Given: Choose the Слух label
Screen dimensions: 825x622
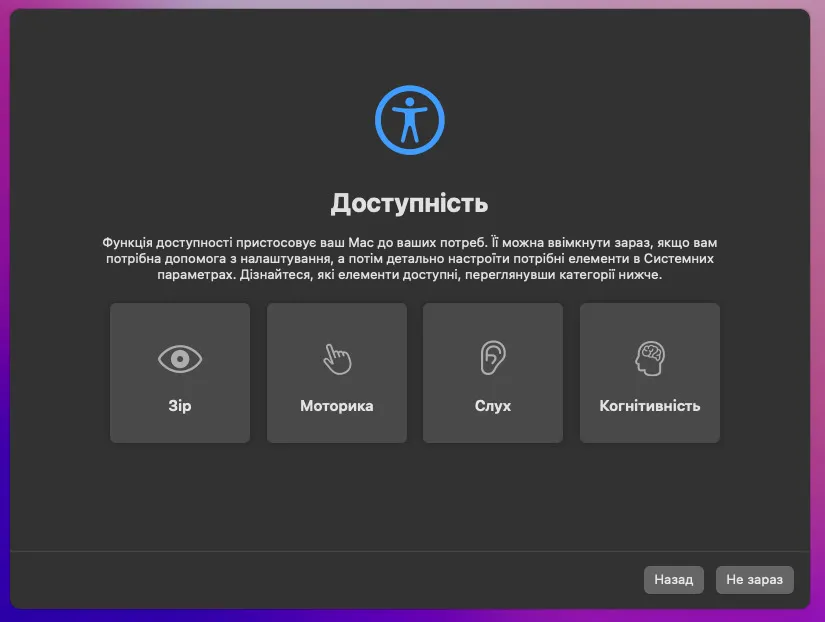Looking at the screenshot, I should click(493, 406).
